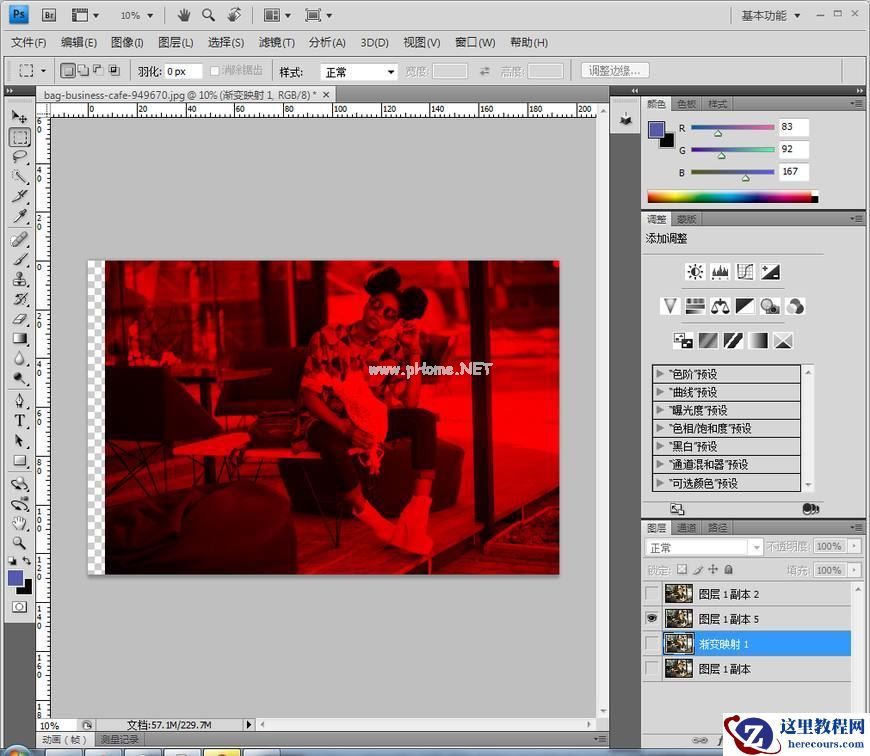Select the Eyedropper tool
The width and height of the screenshot is (870, 756).
click(x=19, y=217)
